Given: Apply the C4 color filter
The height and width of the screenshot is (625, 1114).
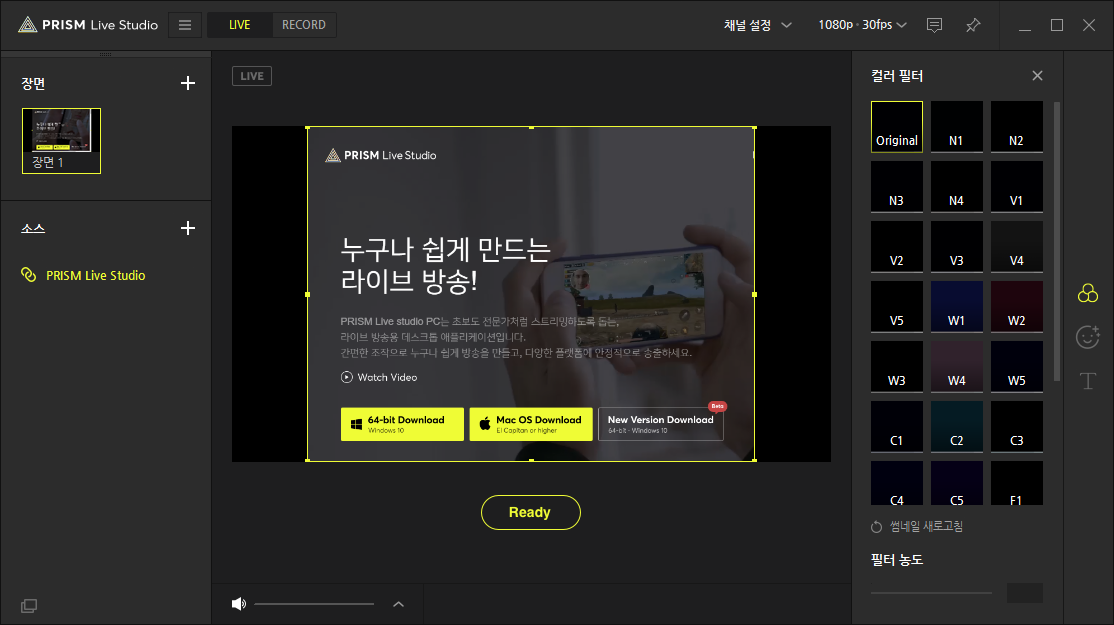Looking at the screenshot, I should [x=897, y=483].
